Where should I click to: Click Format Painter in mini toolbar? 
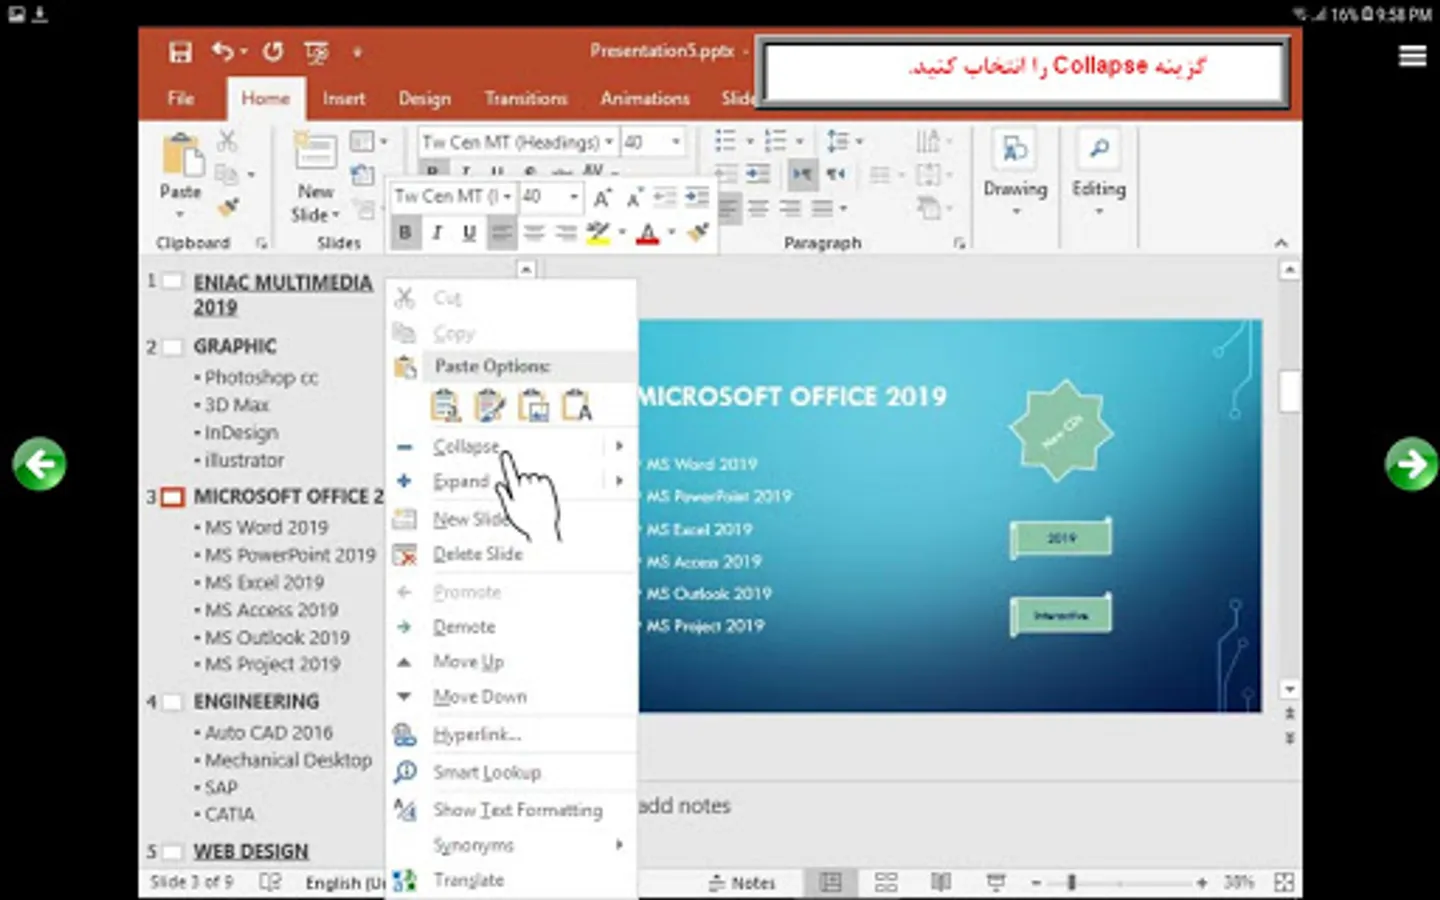point(698,233)
